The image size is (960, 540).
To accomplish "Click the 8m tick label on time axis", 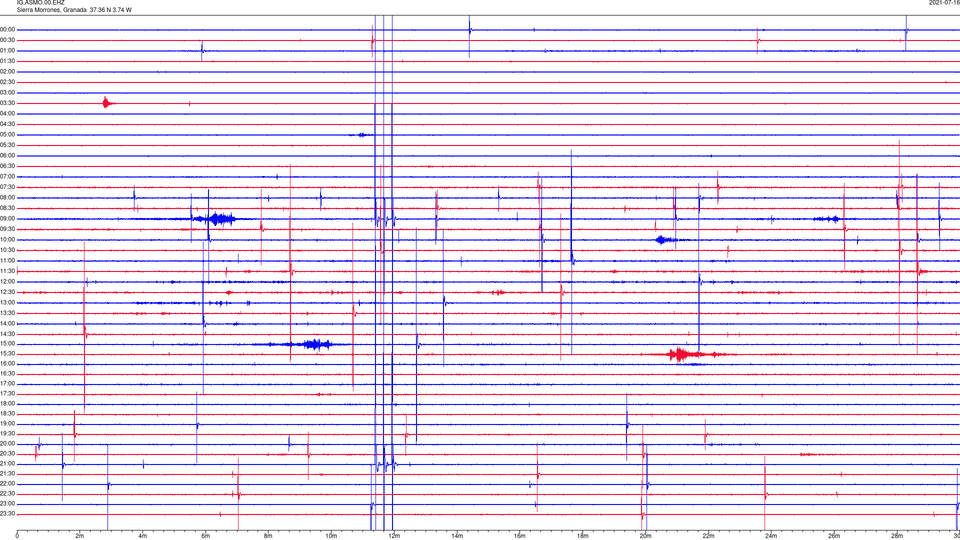I will pyautogui.click(x=268, y=536).
